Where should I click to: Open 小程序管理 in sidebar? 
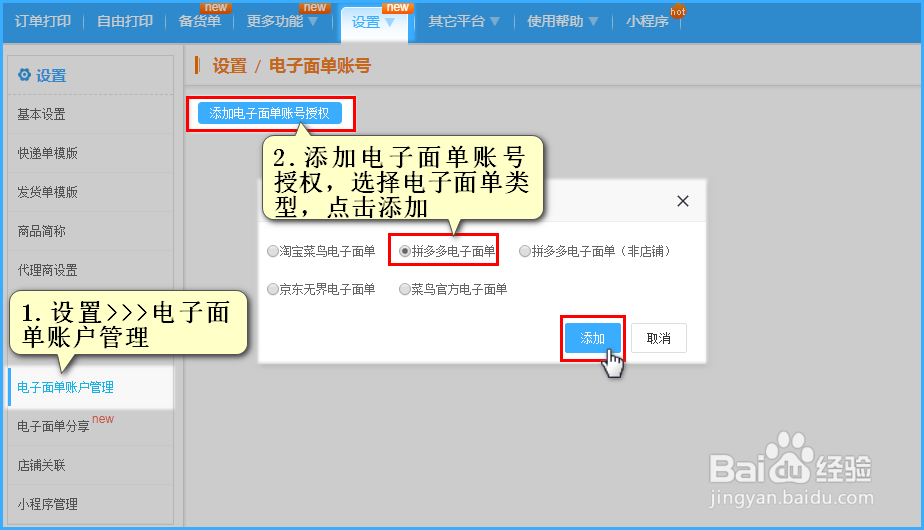pos(90,504)
